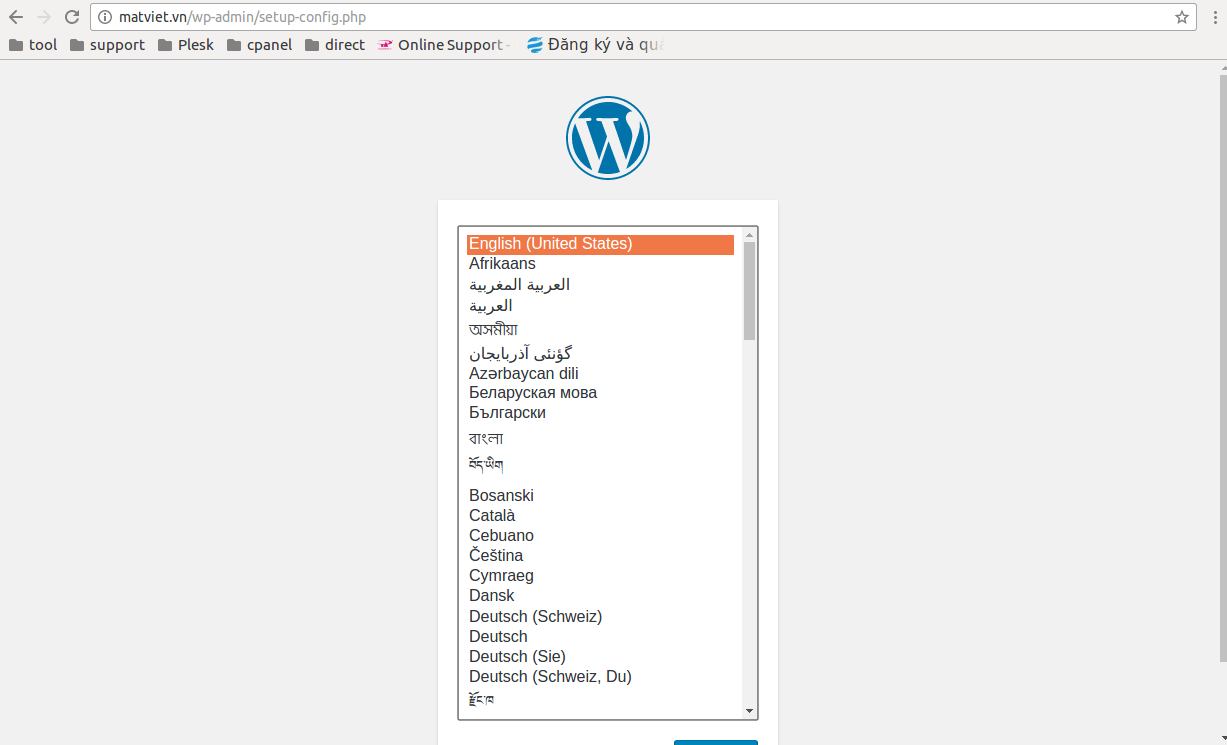Select plain Deutsch language
The height and width of the screenshot is (745, 1227).
(x=600, y=637)
